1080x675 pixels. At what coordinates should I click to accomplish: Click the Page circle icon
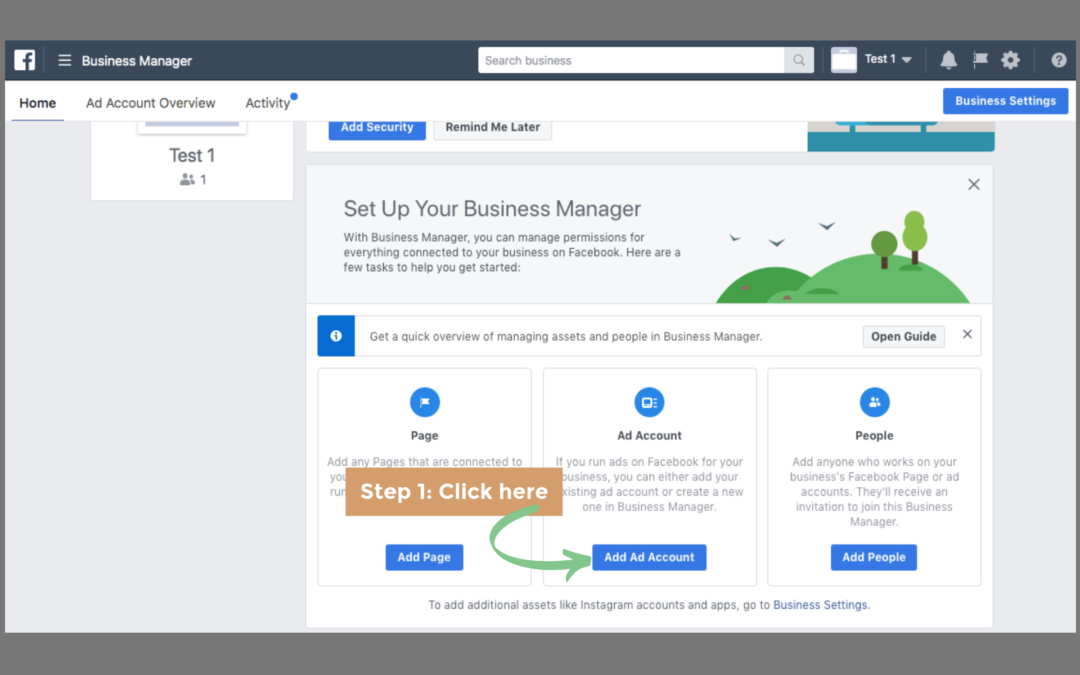424,402
